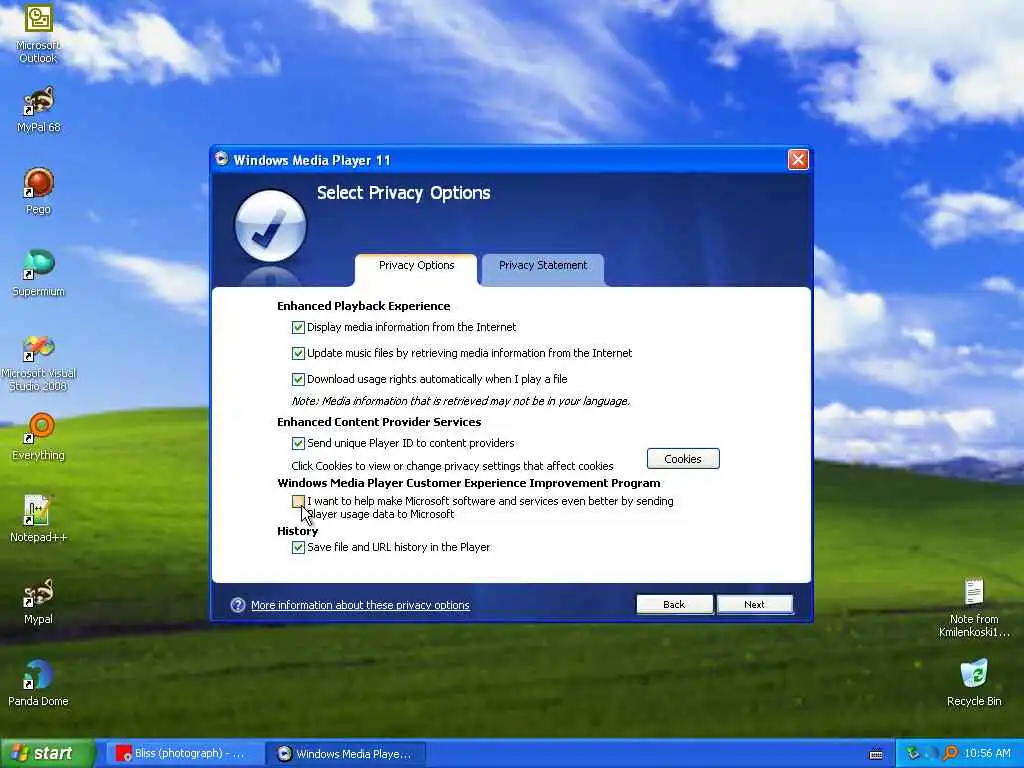
Task: Select the Supermium desktop shortcut
Action: pyautogui.click(x=38, y=274)
